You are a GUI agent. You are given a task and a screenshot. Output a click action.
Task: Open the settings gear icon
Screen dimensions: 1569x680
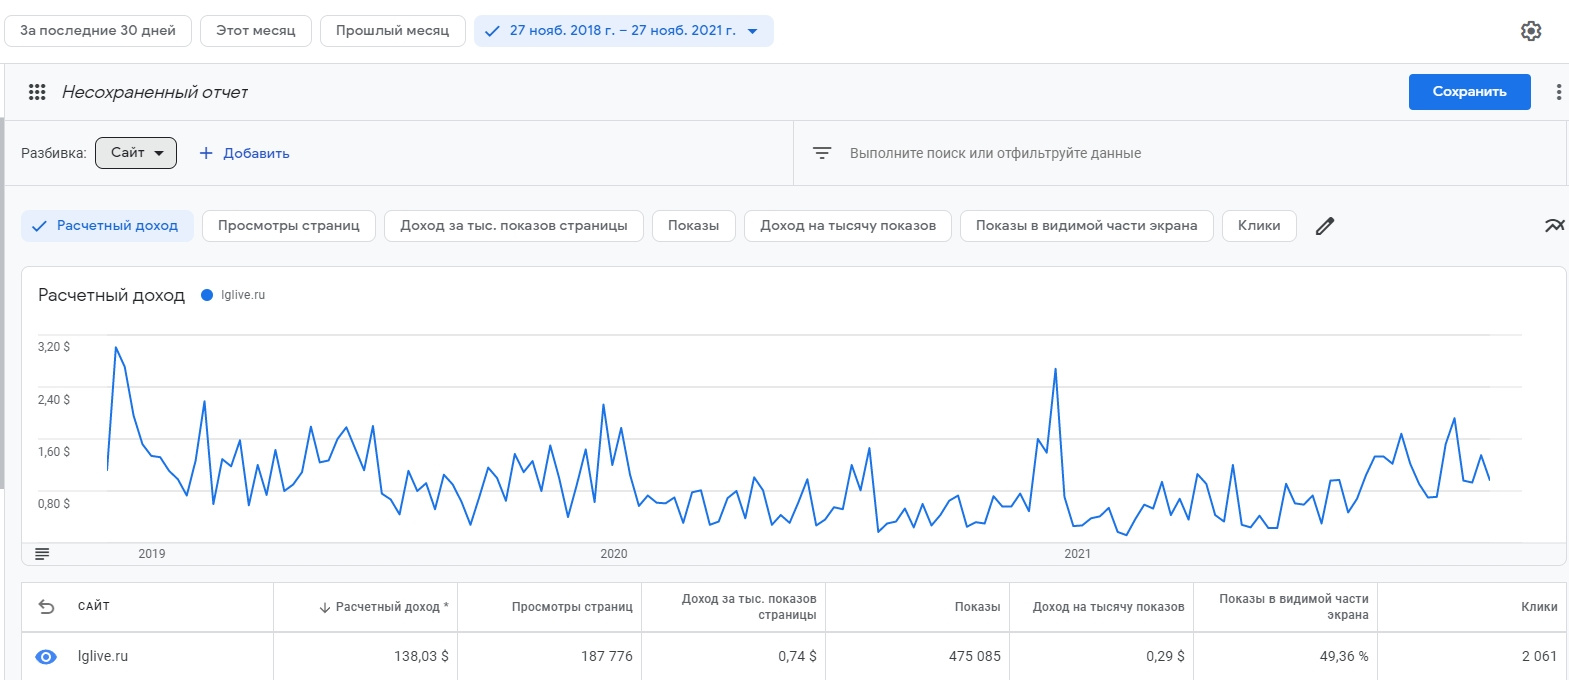1530,31
